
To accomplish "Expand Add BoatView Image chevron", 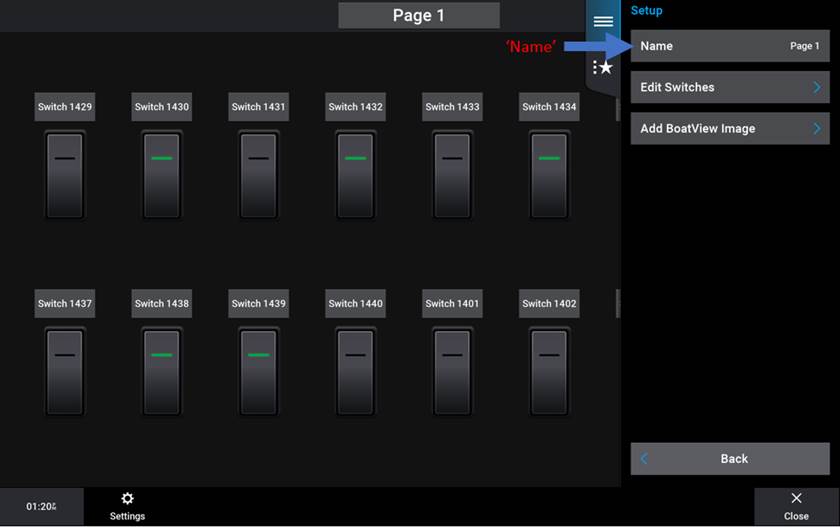I will pos(816,129).
